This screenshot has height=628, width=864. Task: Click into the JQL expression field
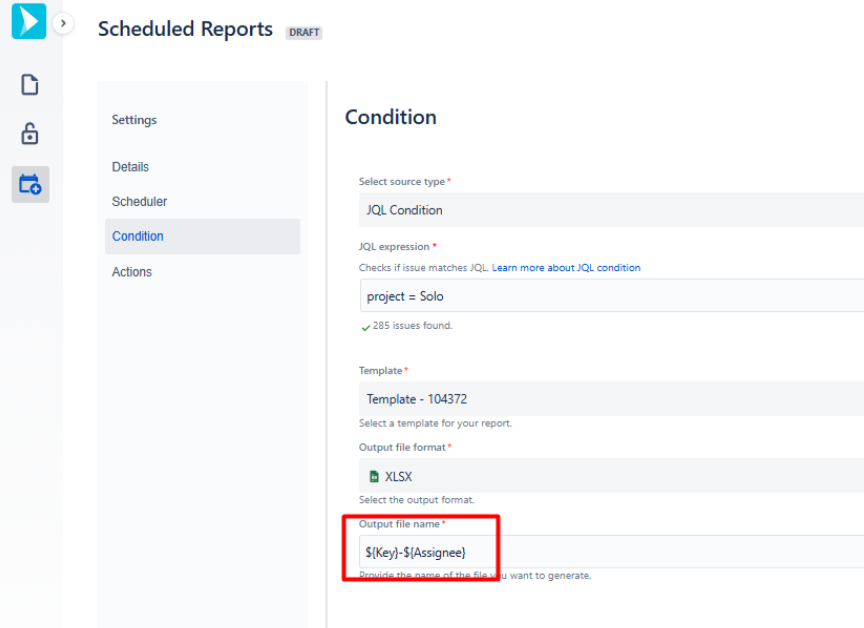[x=610, y=296]
